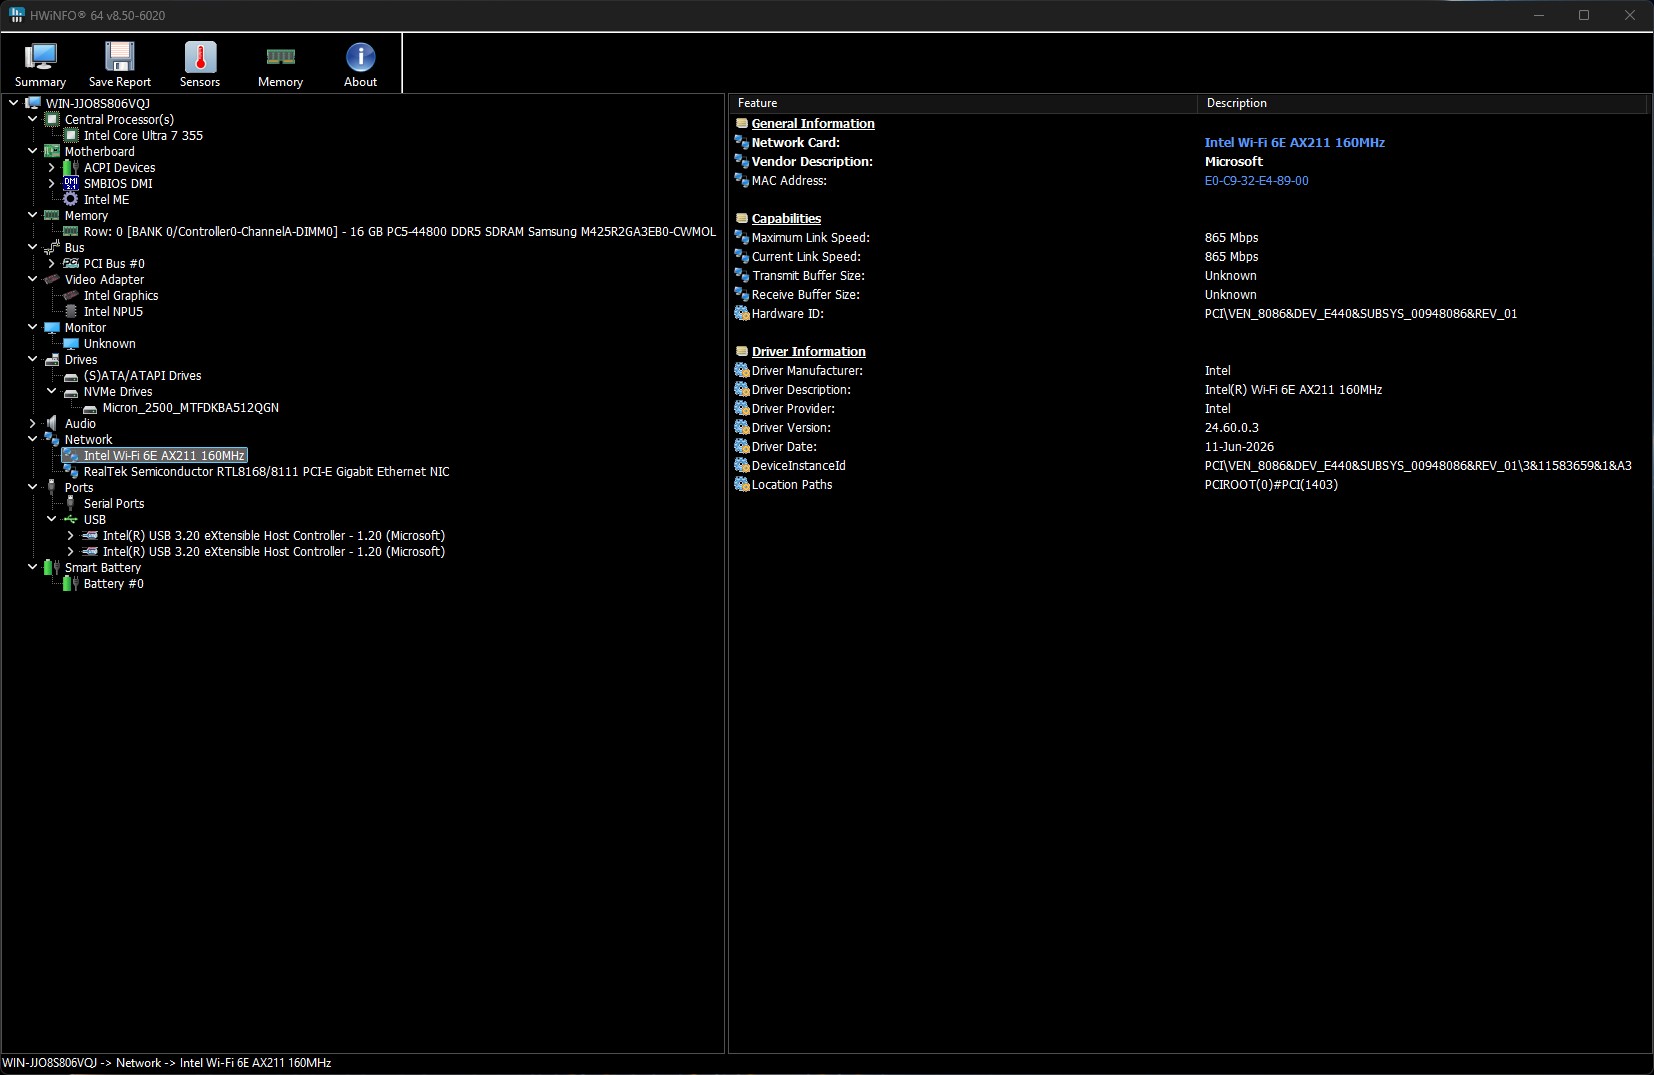This screenshot has height=1075, width=1654.
Task: Collapse the Central Processor(s) node
Action: coord(33,119)
